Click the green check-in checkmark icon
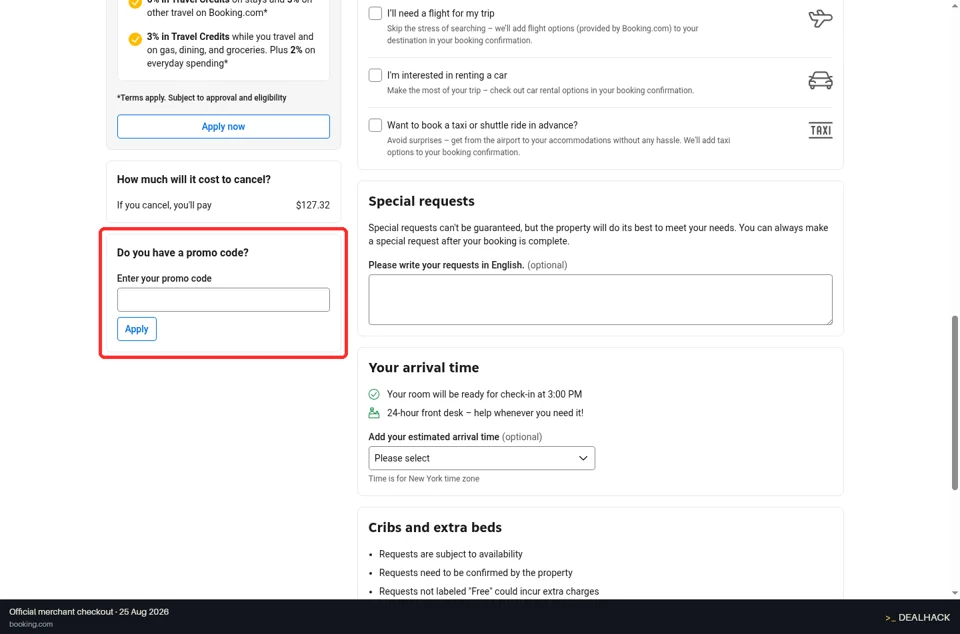 click(x=374, y=394)
